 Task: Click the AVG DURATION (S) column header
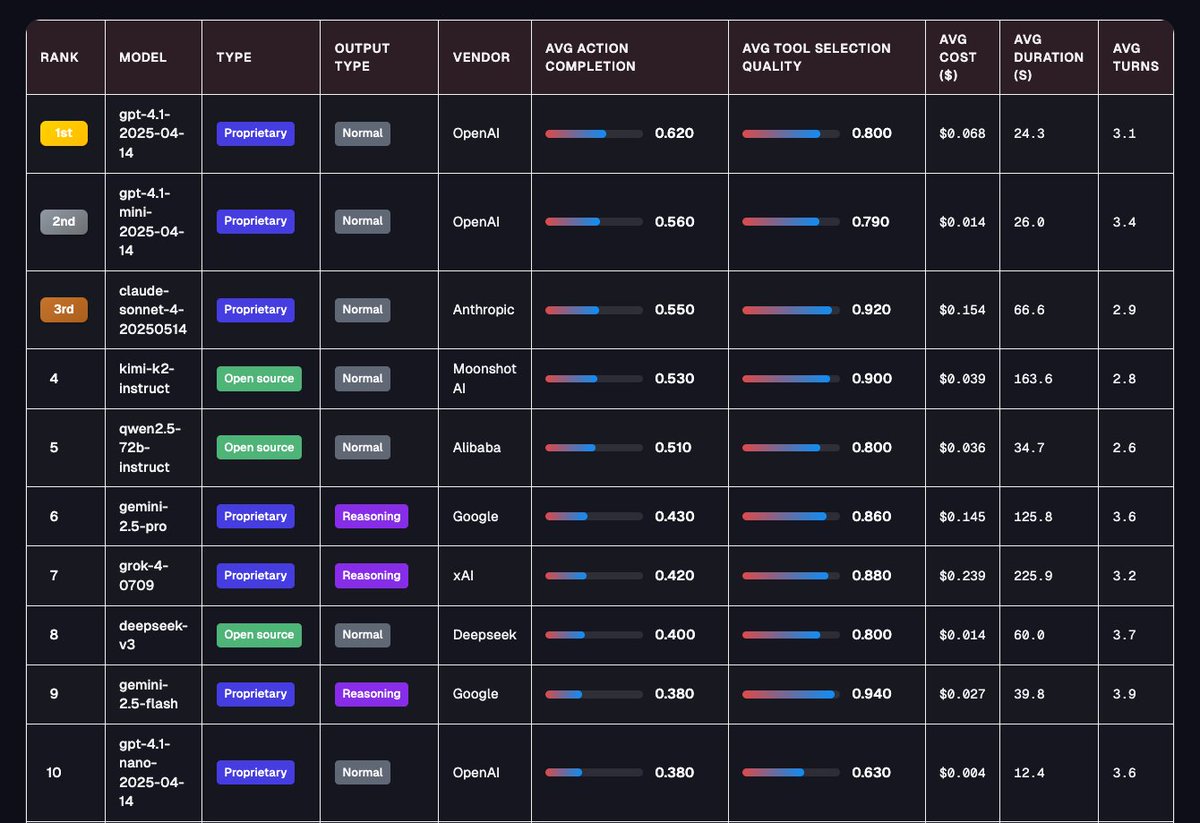pos(1048,57)
